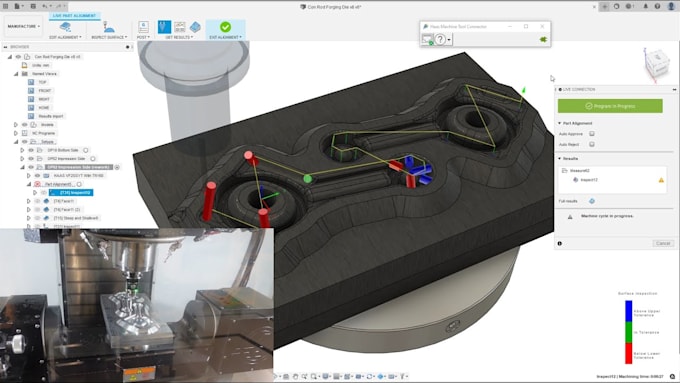Click the Cancel button in Live Connection

click(x=663, y=243)
